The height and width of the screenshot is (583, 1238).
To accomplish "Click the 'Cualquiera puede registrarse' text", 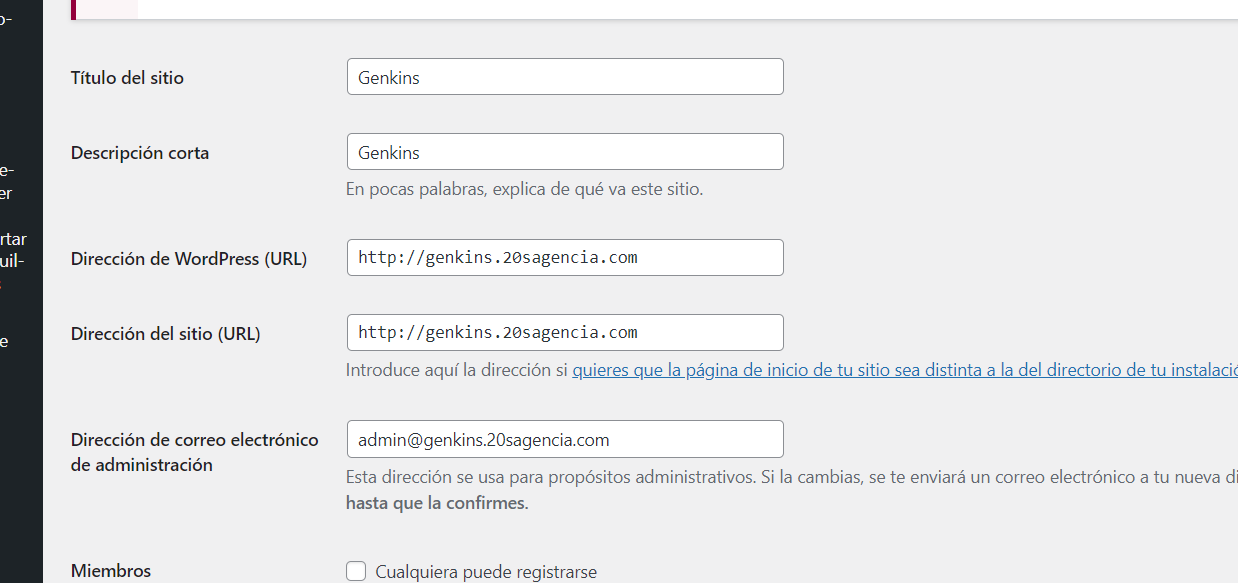I will pyautogui.click(x=486, y=572).
